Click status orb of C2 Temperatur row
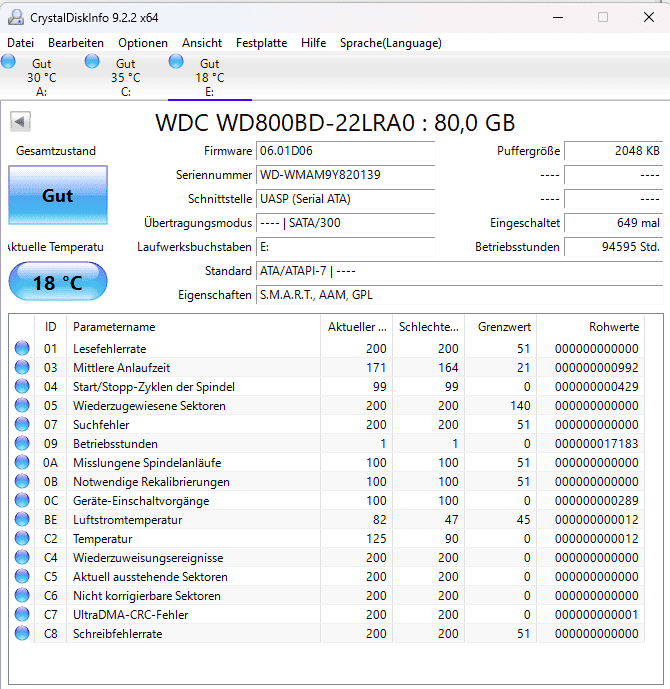 (x=22, y=539)
